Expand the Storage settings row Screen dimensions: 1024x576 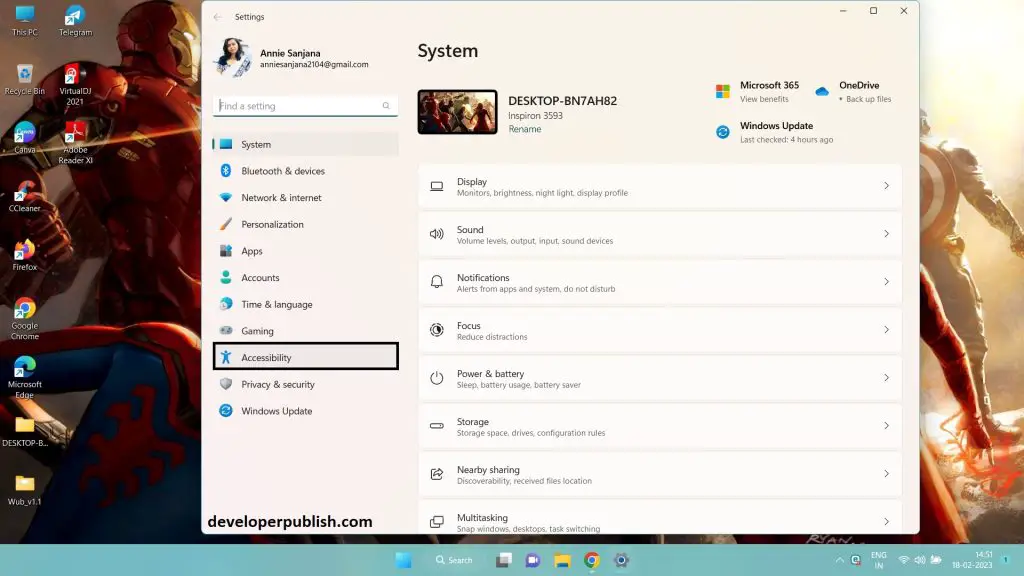[660, 426]
